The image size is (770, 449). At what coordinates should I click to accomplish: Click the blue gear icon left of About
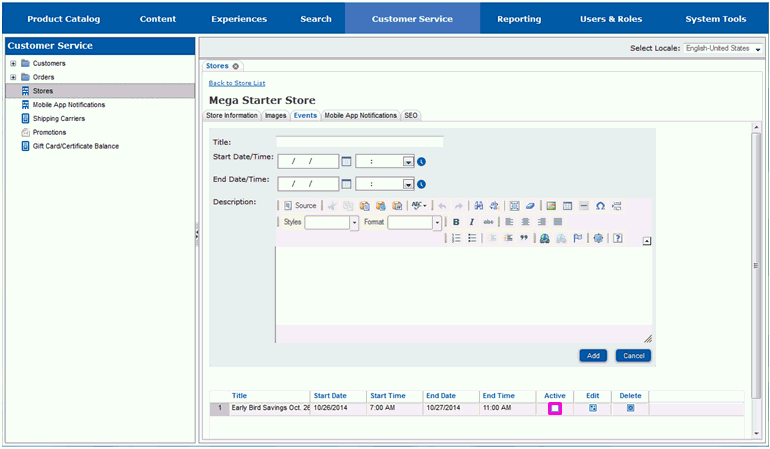pos(598,238)
